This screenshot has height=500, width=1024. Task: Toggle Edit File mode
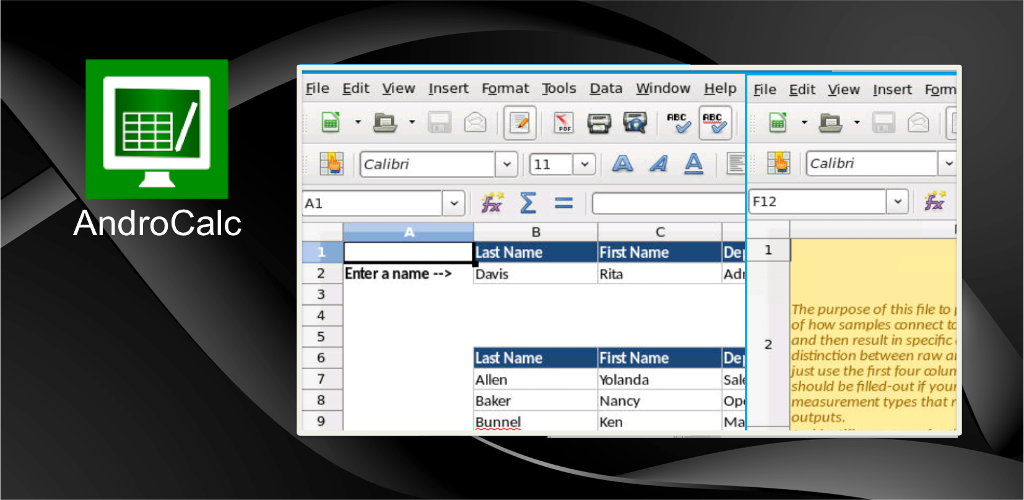(520, 122)
